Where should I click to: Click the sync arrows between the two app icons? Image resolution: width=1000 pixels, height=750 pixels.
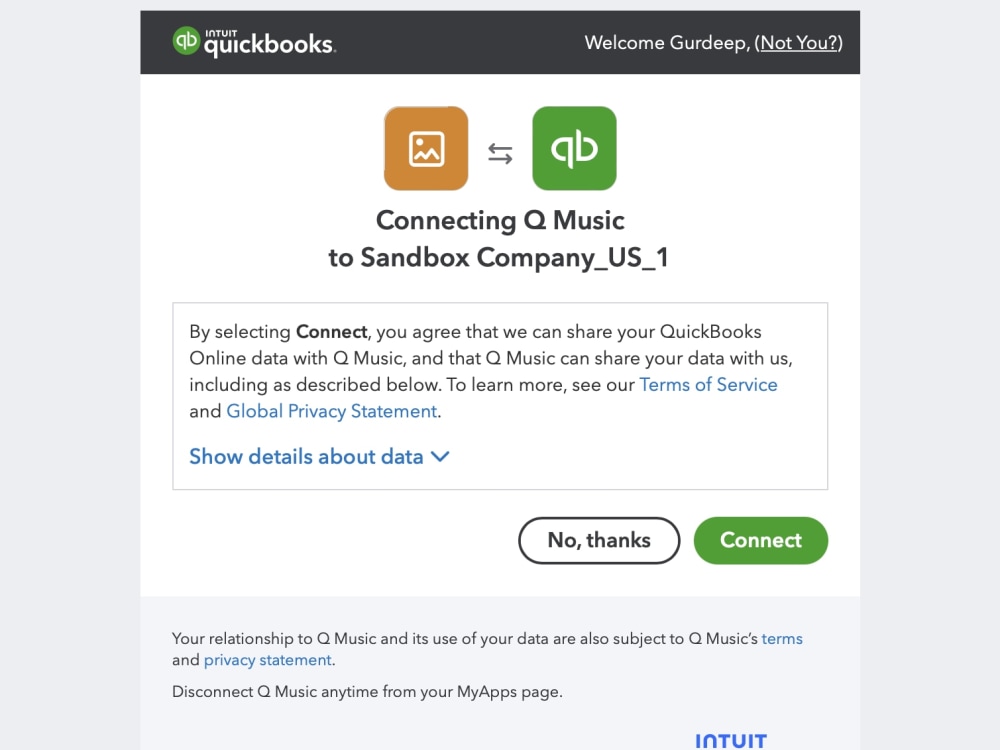[x=500, y=148]
